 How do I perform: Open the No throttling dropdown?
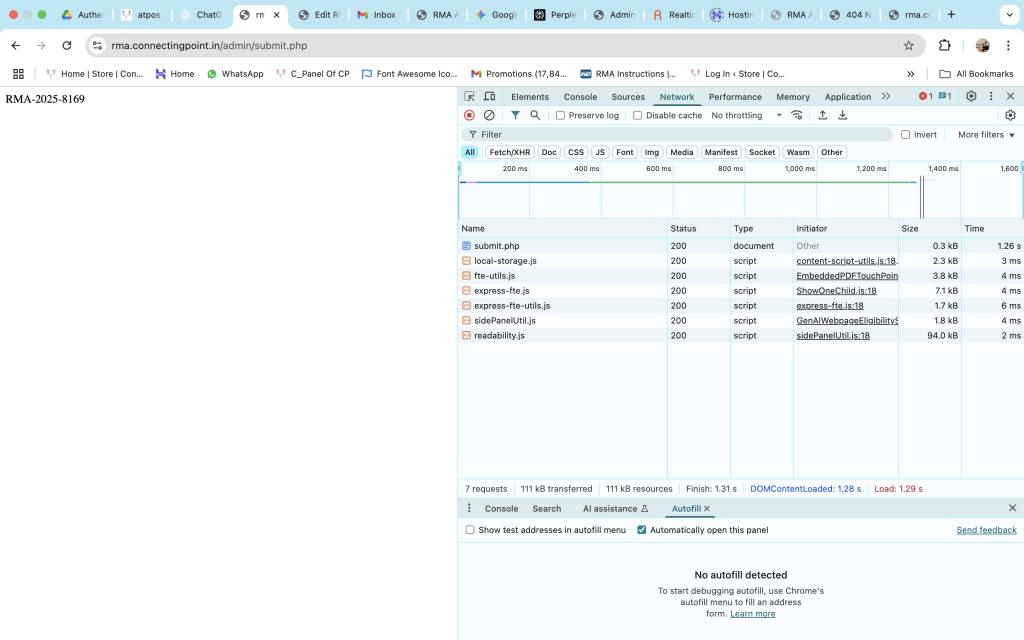746,115
